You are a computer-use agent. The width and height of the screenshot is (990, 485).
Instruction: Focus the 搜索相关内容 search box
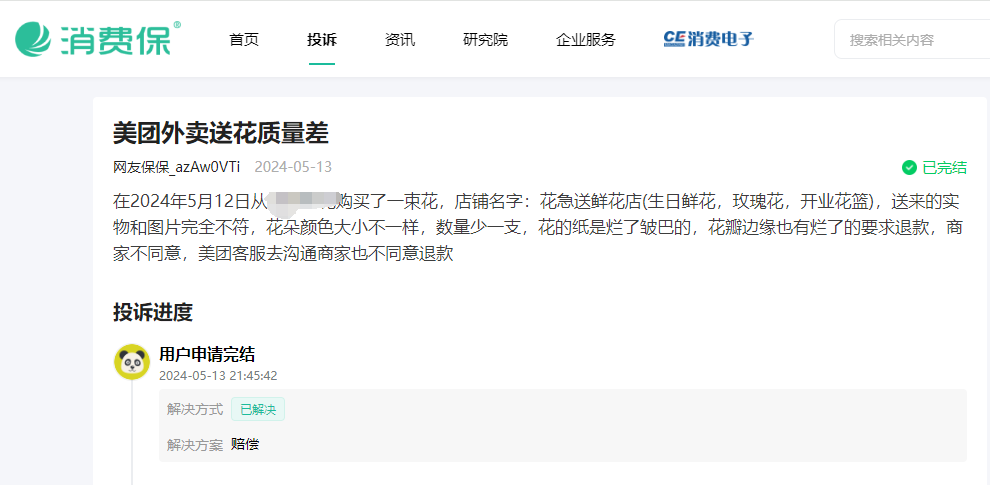click(912, 40)
